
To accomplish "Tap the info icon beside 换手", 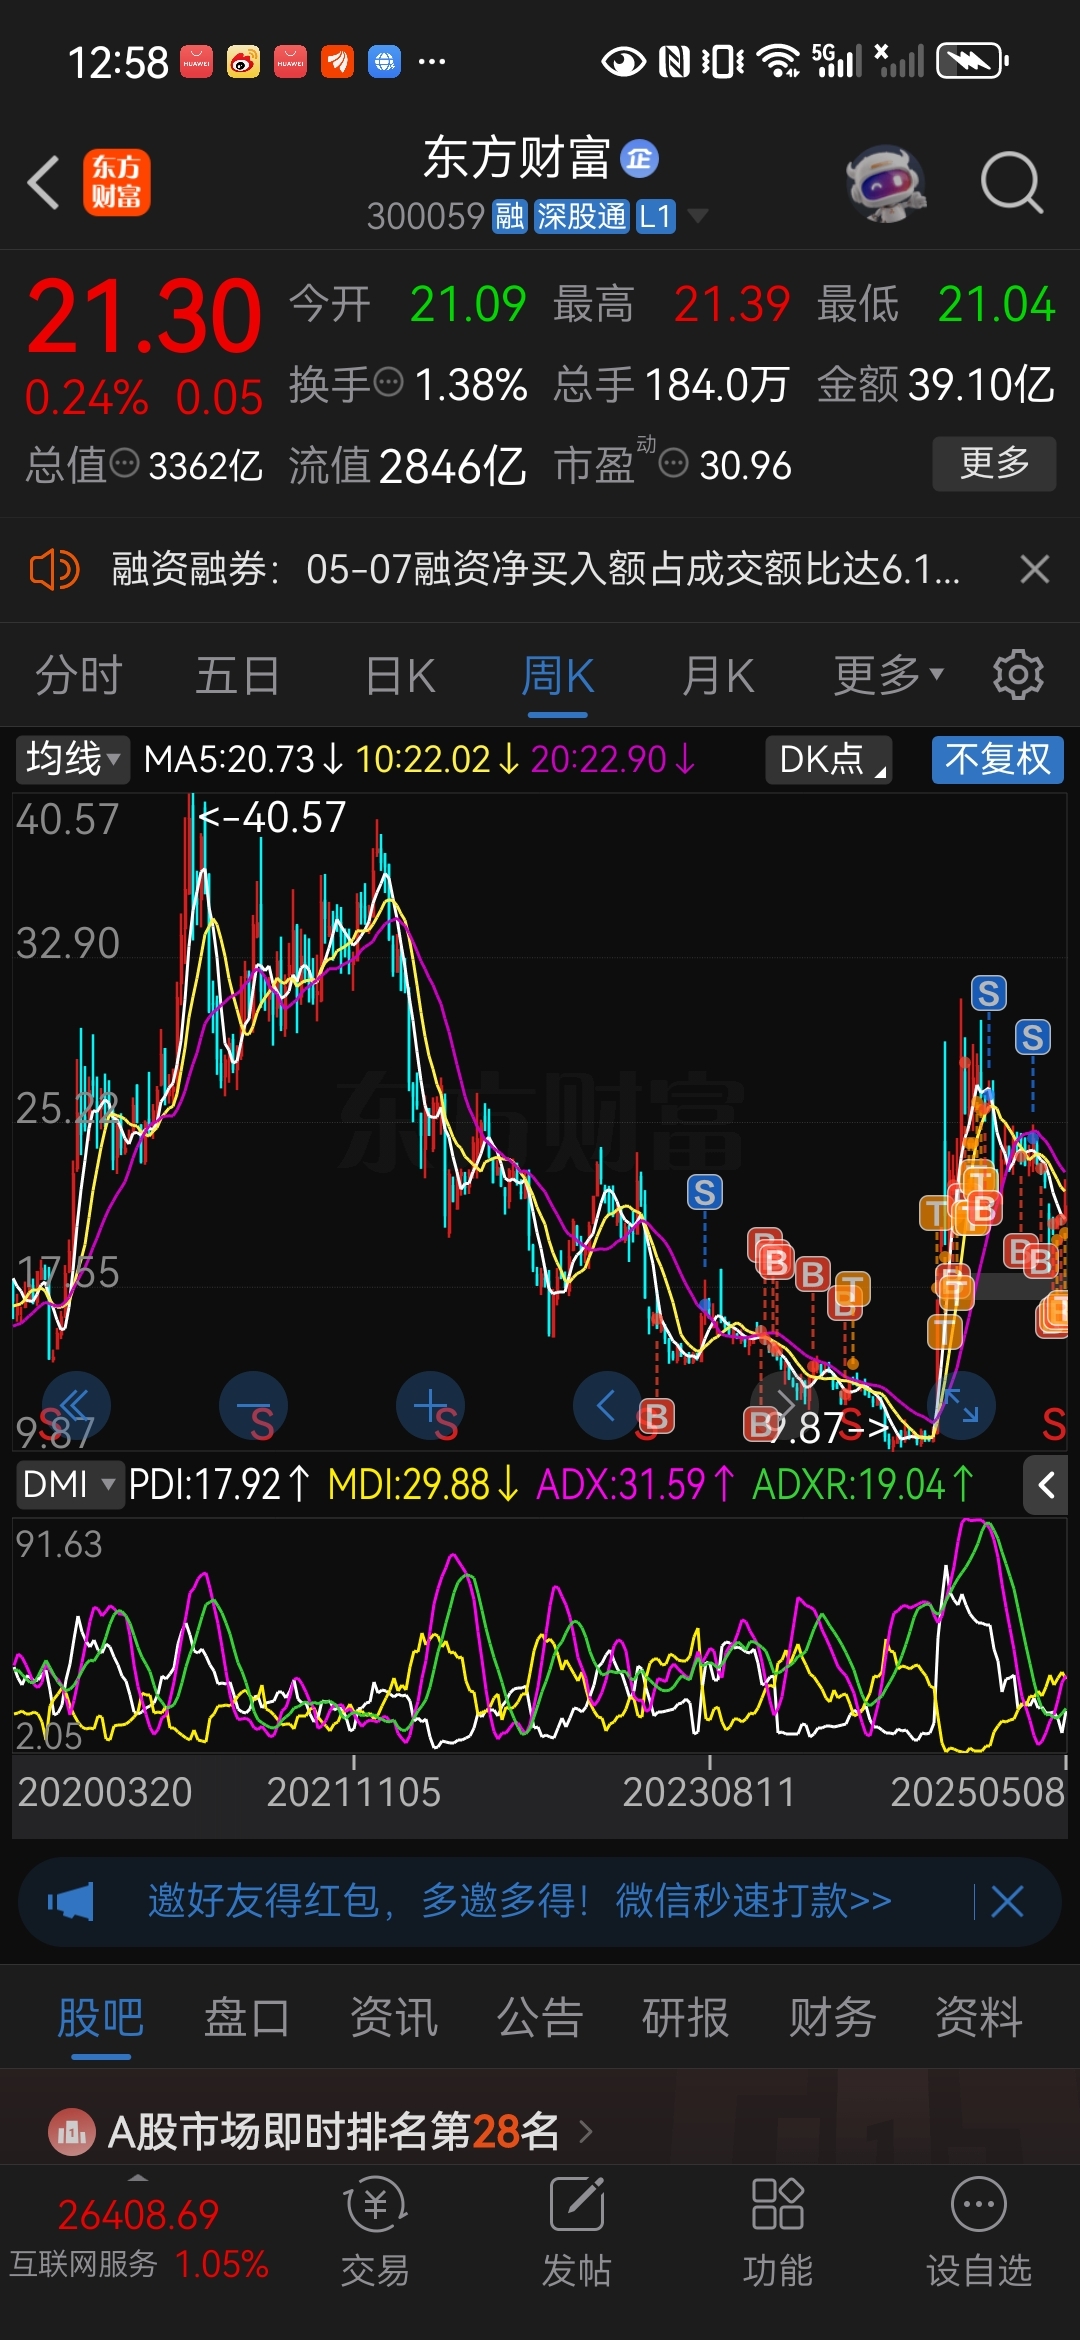I will tap(388, 381).
